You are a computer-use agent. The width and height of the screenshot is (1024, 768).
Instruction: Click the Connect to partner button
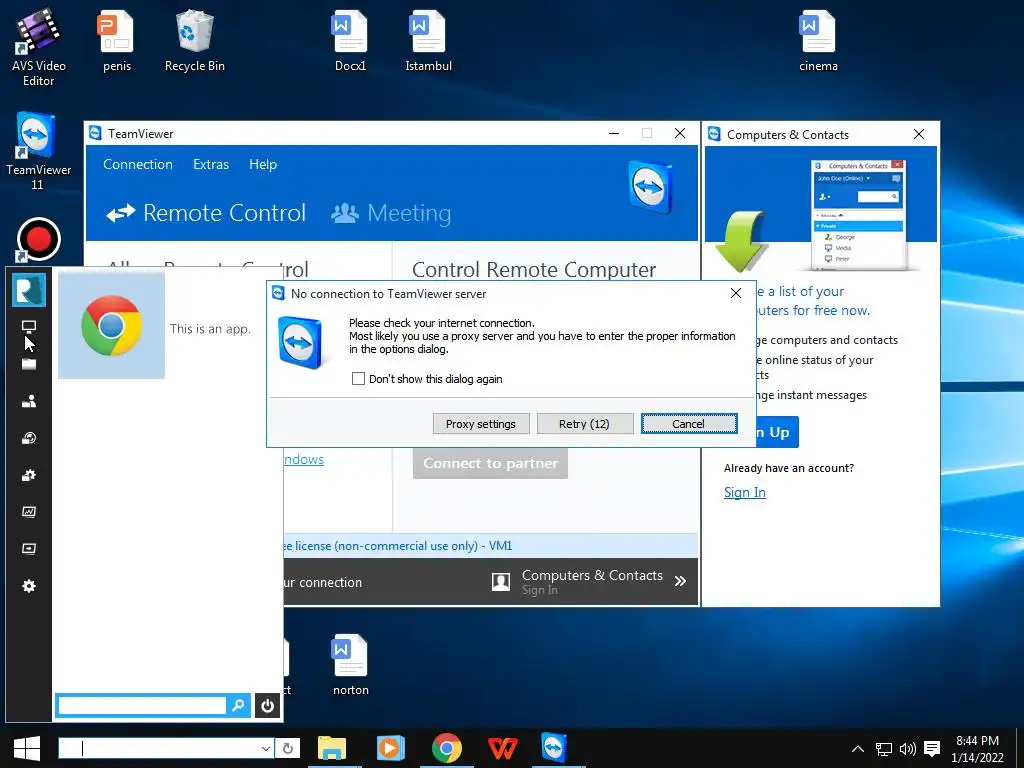point(490,463)
